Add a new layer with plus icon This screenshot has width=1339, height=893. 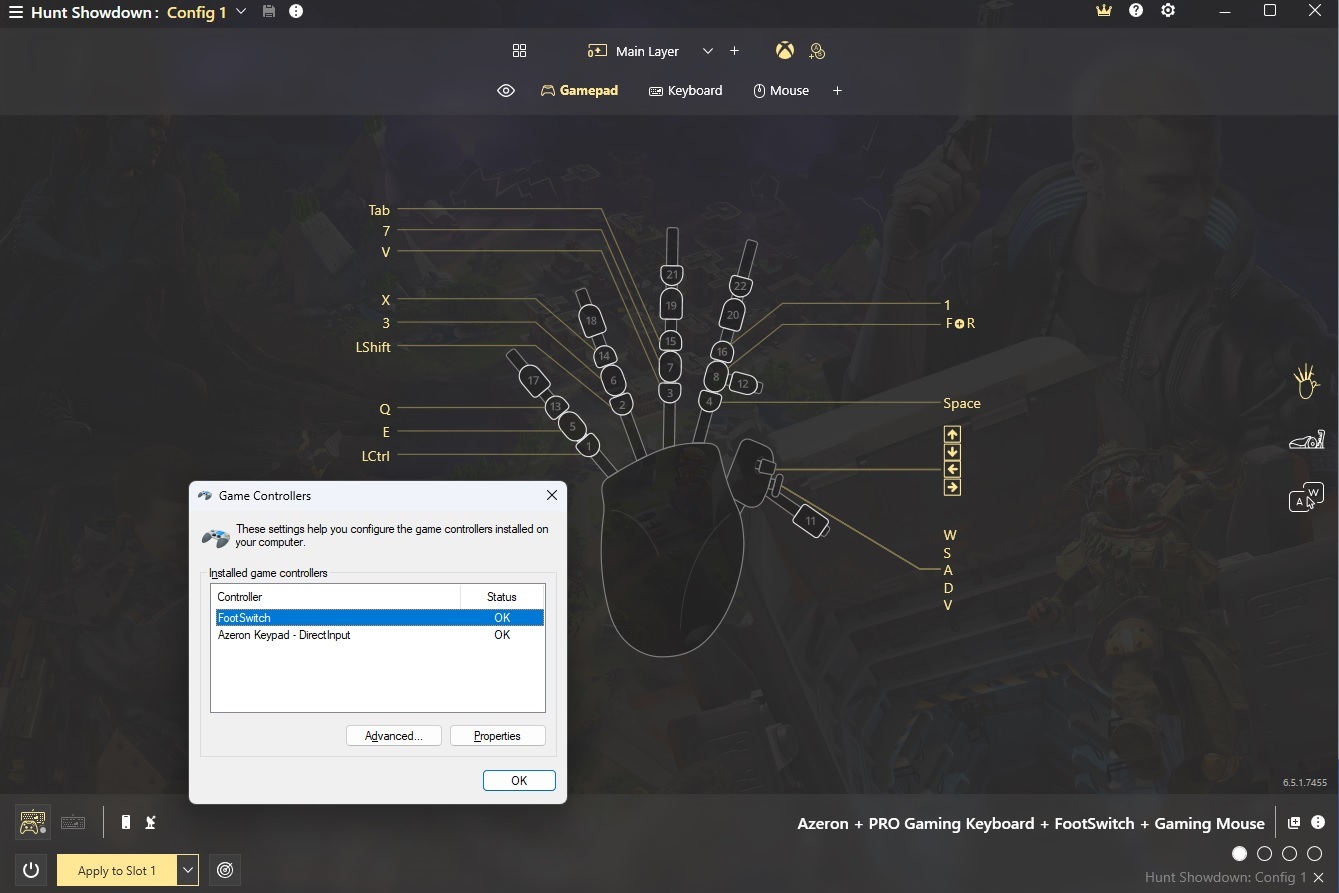[x=734, y=51]
